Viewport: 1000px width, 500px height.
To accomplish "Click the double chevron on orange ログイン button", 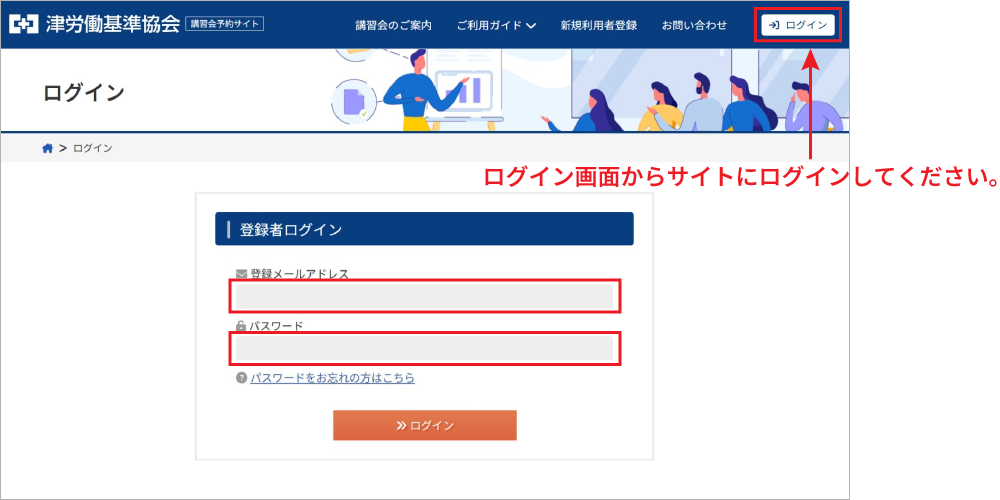I will 401,426.
